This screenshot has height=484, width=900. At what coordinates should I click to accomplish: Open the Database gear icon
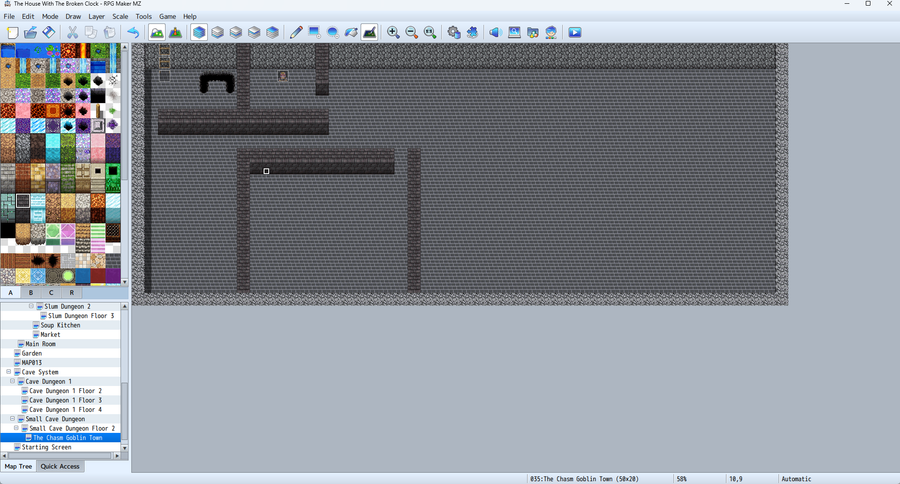(454, 33)
